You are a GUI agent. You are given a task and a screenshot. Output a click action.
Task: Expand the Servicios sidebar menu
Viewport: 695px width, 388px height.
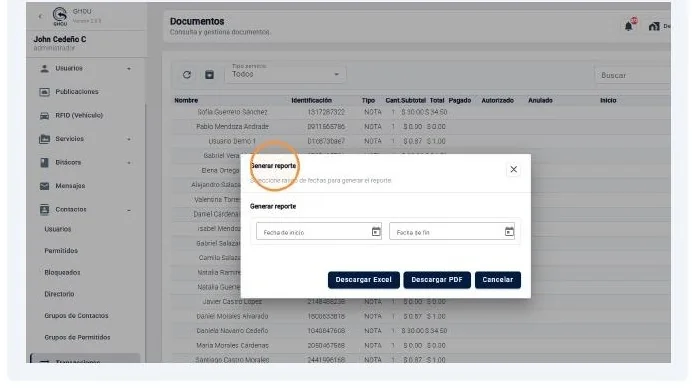pyautogui.click(x=85, y=139)
